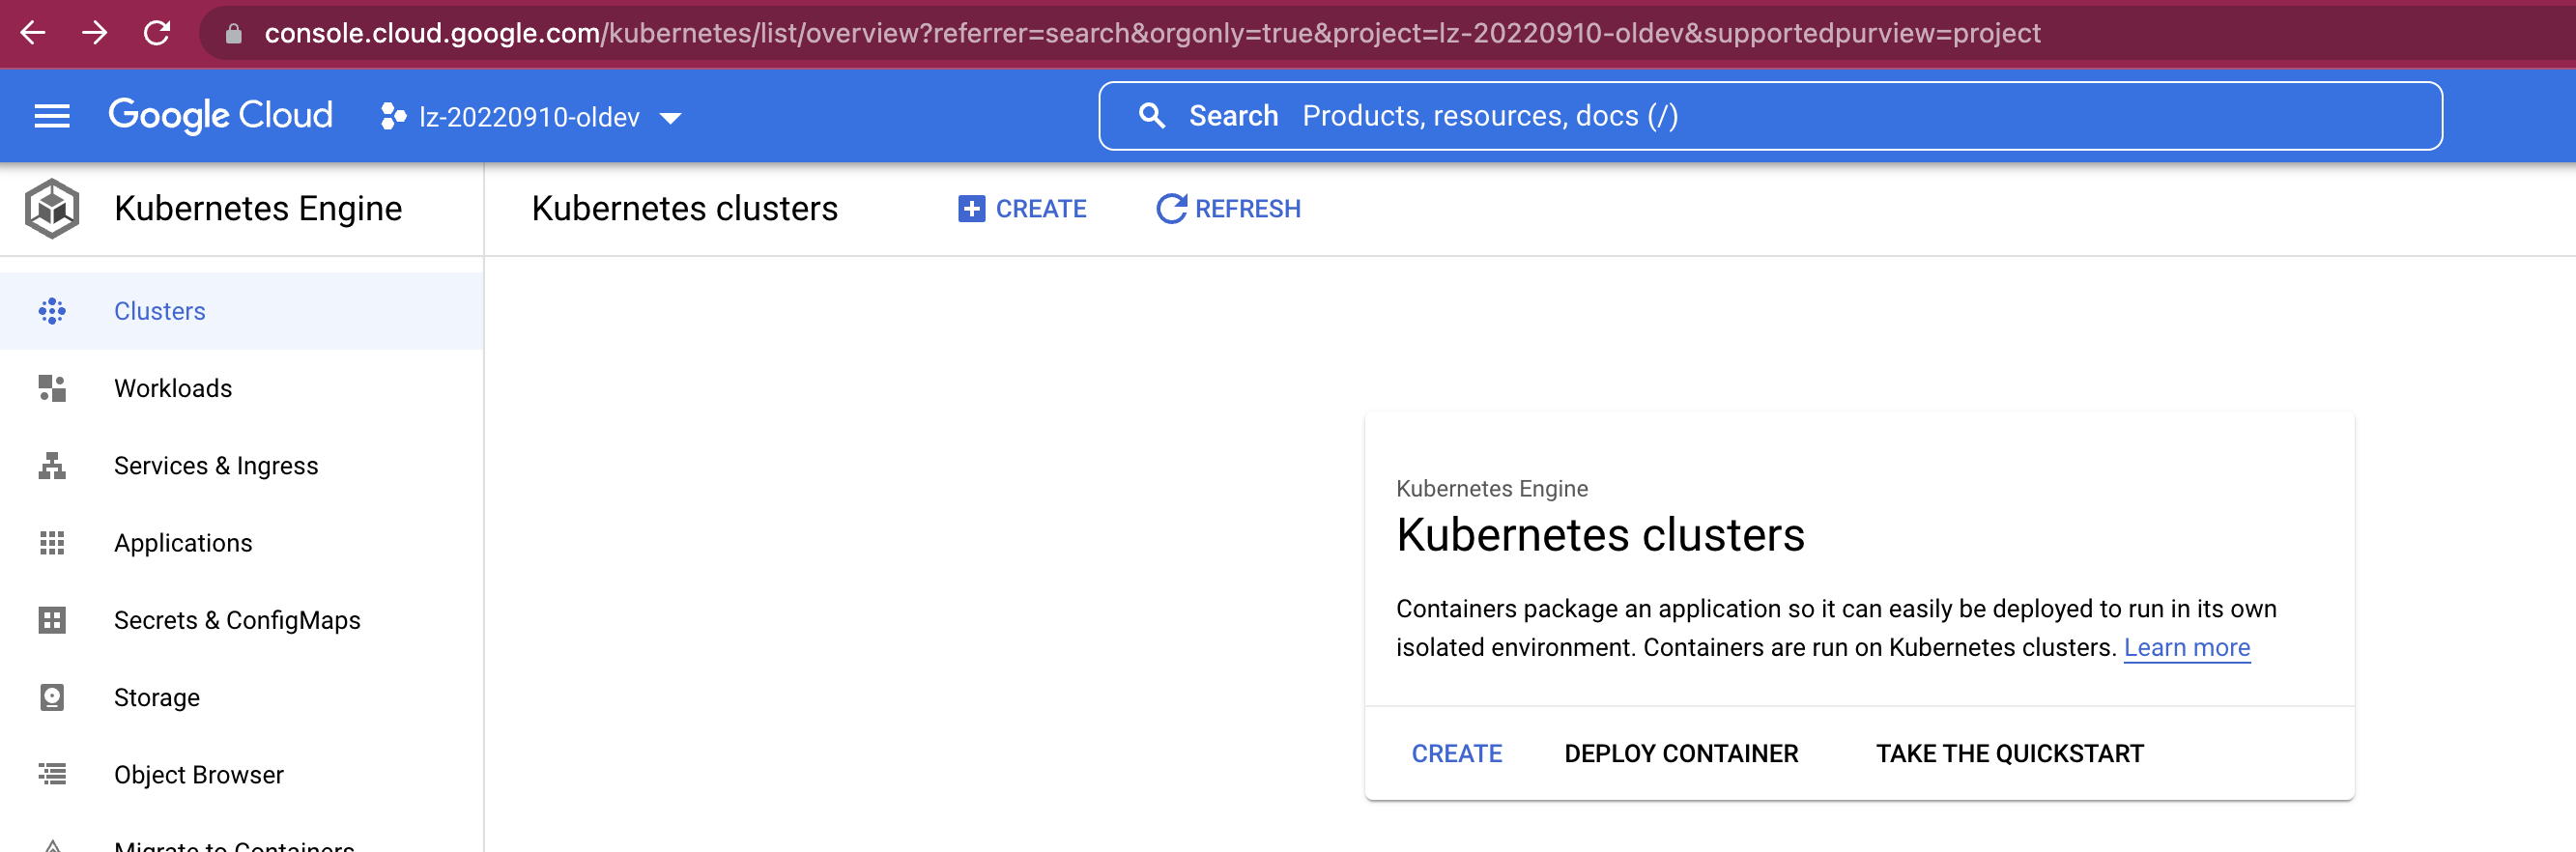Screen dimensions: 2576x852
Task: Click the CREATE button in the header
Action: click(1022, 208)
